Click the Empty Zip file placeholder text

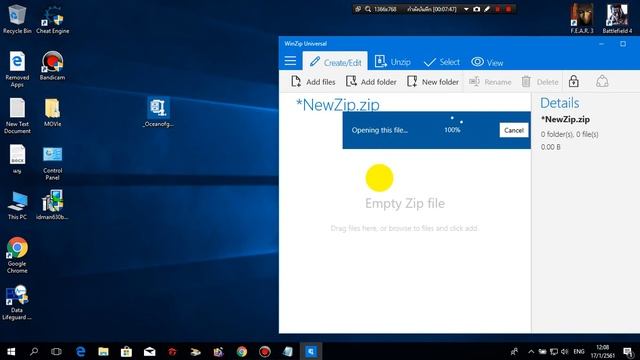(x=405, y=203)
